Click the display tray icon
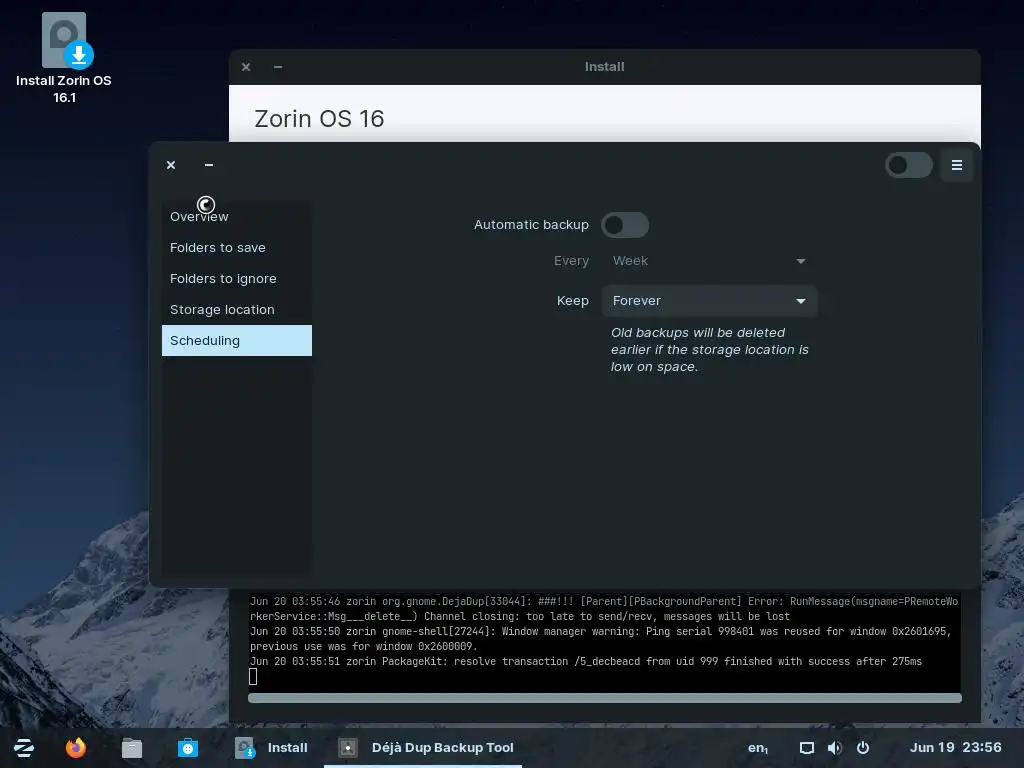This screenshot has height=768, width=1024. coord(807,748)
